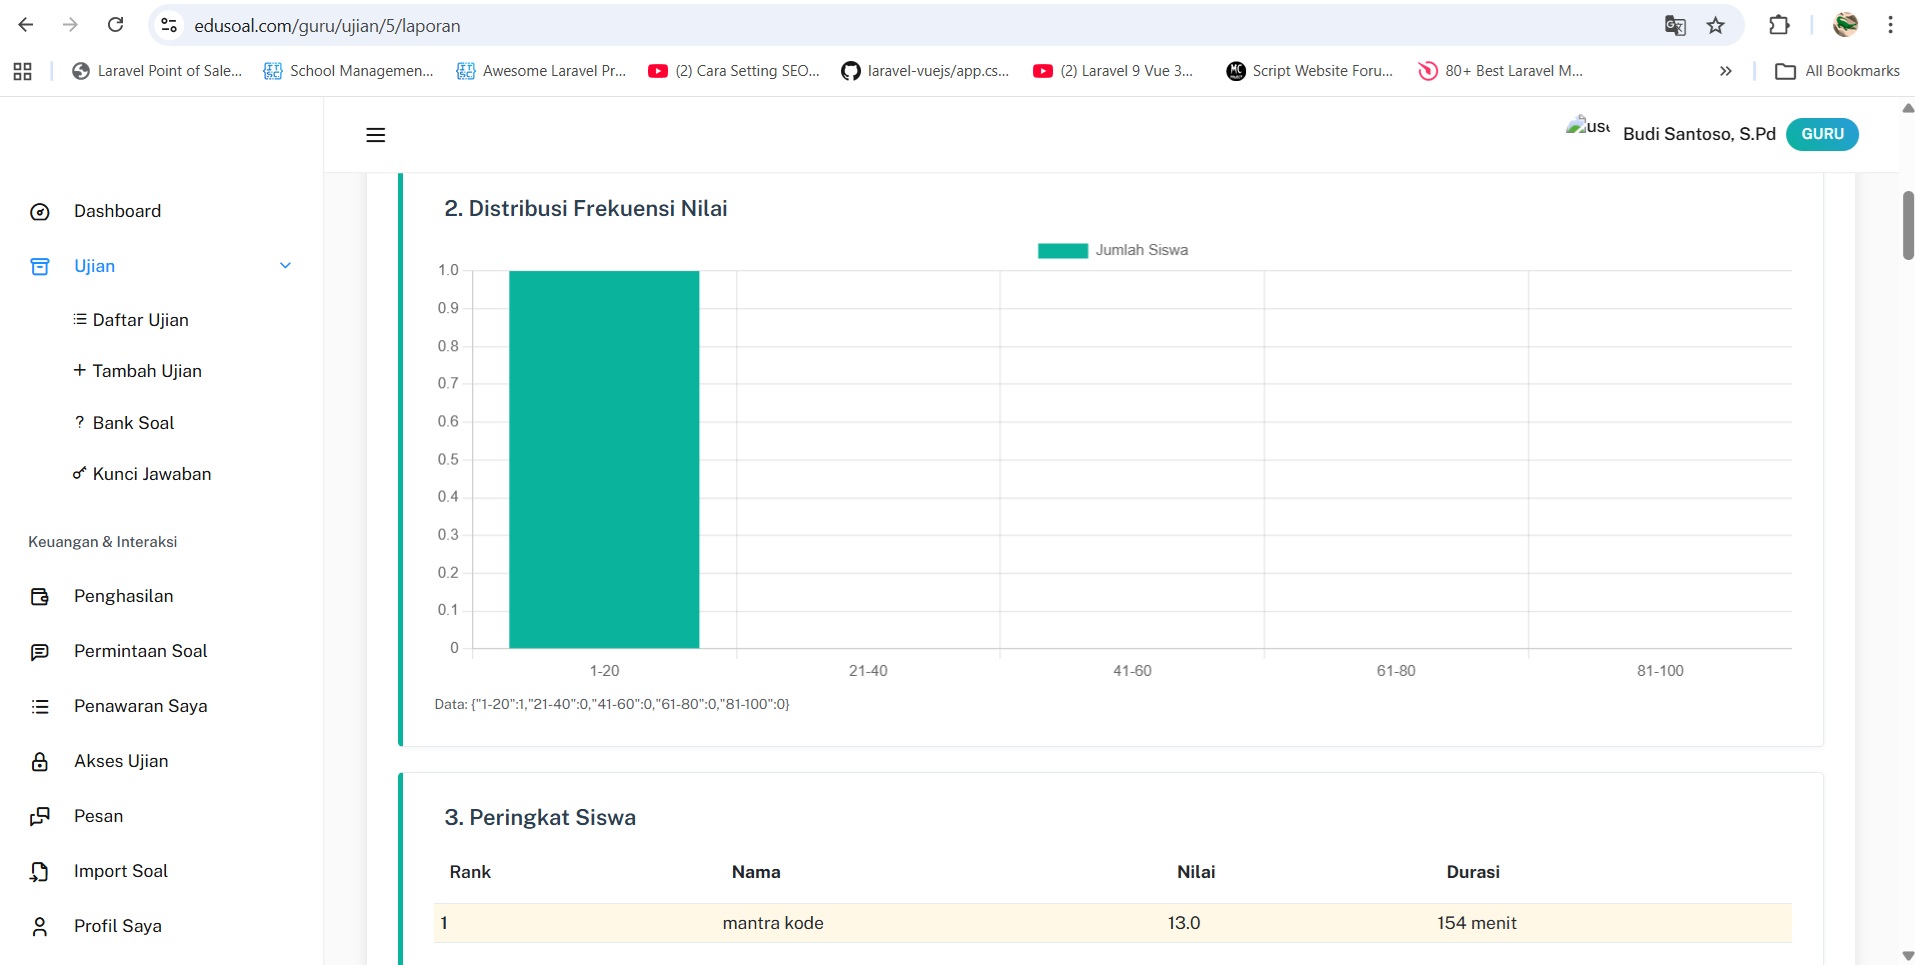The width and height of the screenshot is (1915, 965).
Task: Click the Penghasilan wallet icon
Action: 40,597
